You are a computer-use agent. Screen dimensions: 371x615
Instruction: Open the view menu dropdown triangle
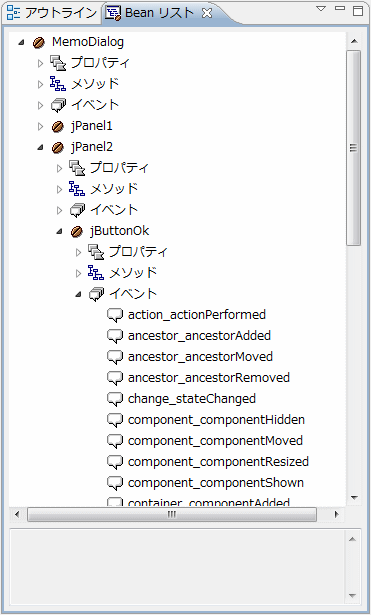321,9
